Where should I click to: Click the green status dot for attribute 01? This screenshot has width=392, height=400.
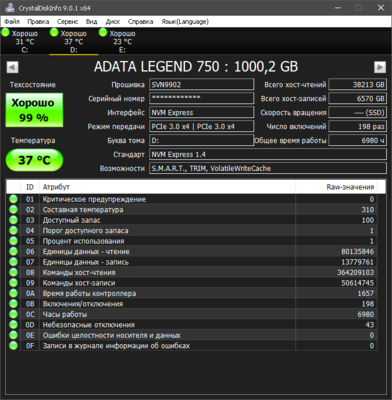point(13,199)
